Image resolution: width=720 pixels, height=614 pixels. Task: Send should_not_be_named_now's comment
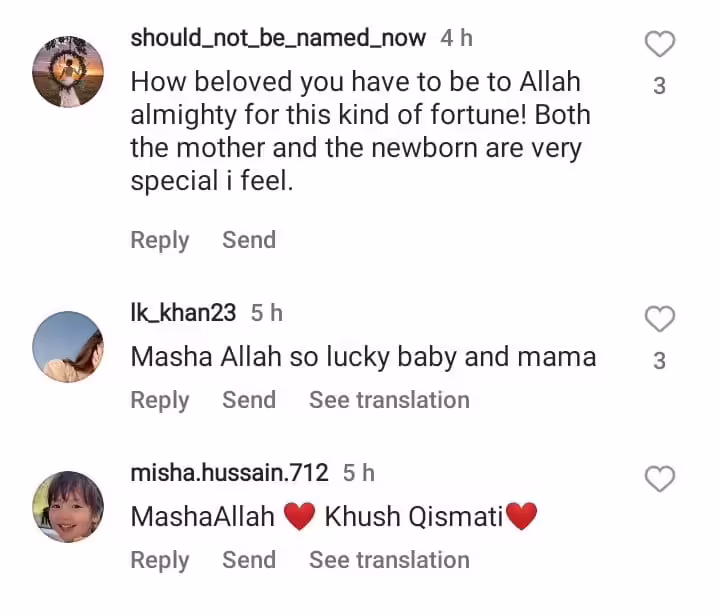(249, 240)
